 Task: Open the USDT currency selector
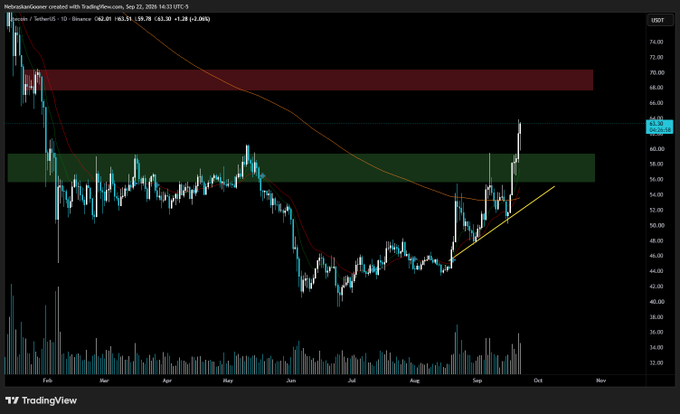point(658,20)
